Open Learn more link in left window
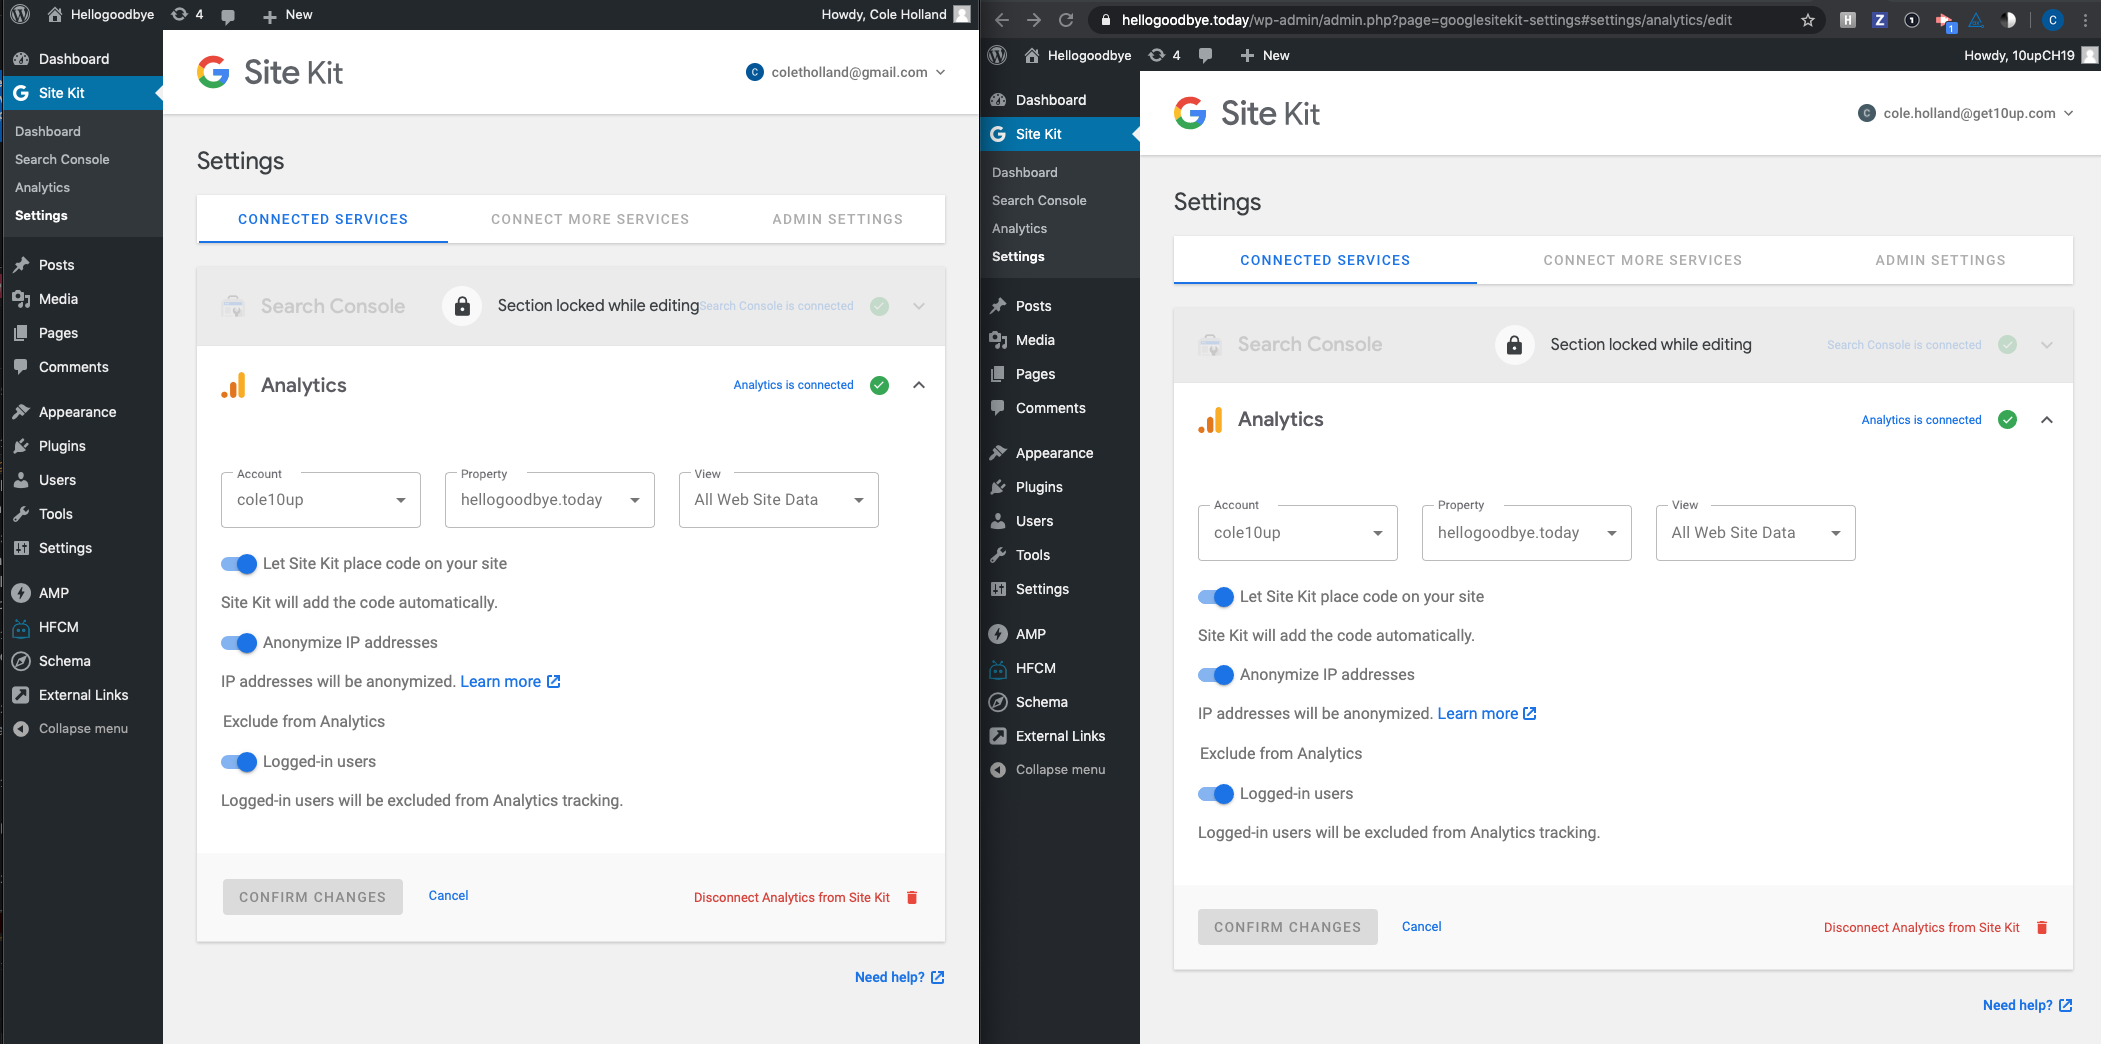Image resolution: width=2101 pixels, height=1044 pixels. (510, 682)
